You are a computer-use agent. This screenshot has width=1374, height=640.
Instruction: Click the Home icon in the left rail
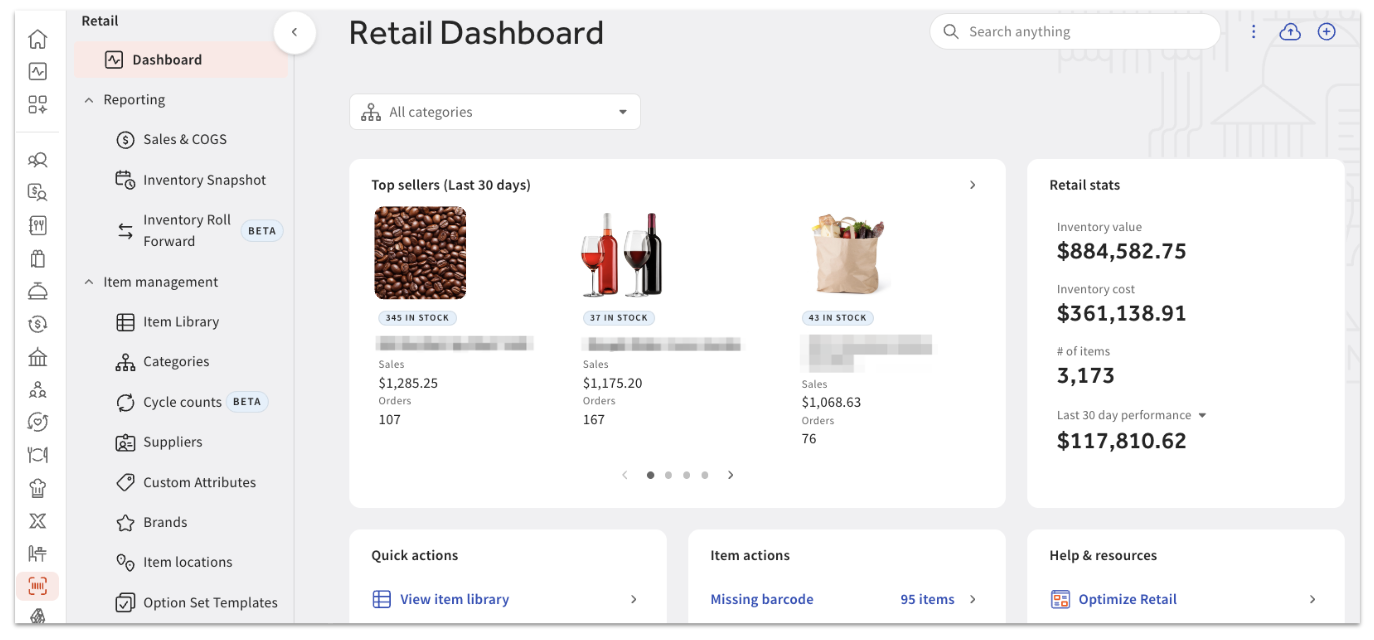(38, 38)
